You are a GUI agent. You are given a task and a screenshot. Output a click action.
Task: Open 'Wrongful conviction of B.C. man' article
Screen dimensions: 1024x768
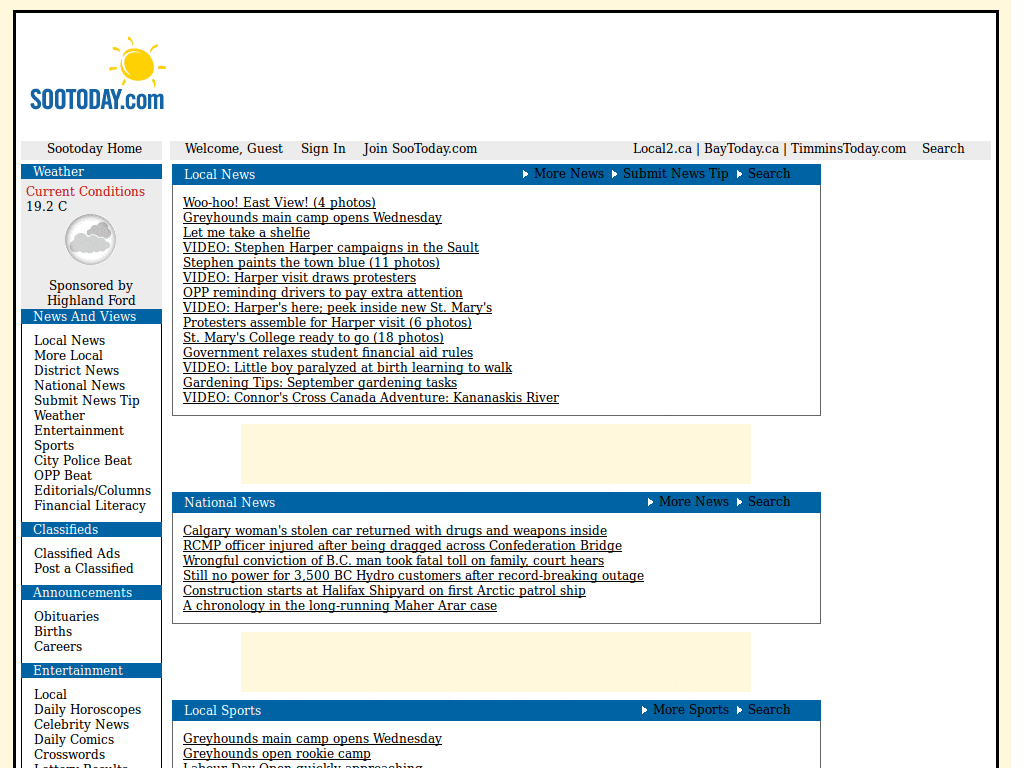pos(393,560)
